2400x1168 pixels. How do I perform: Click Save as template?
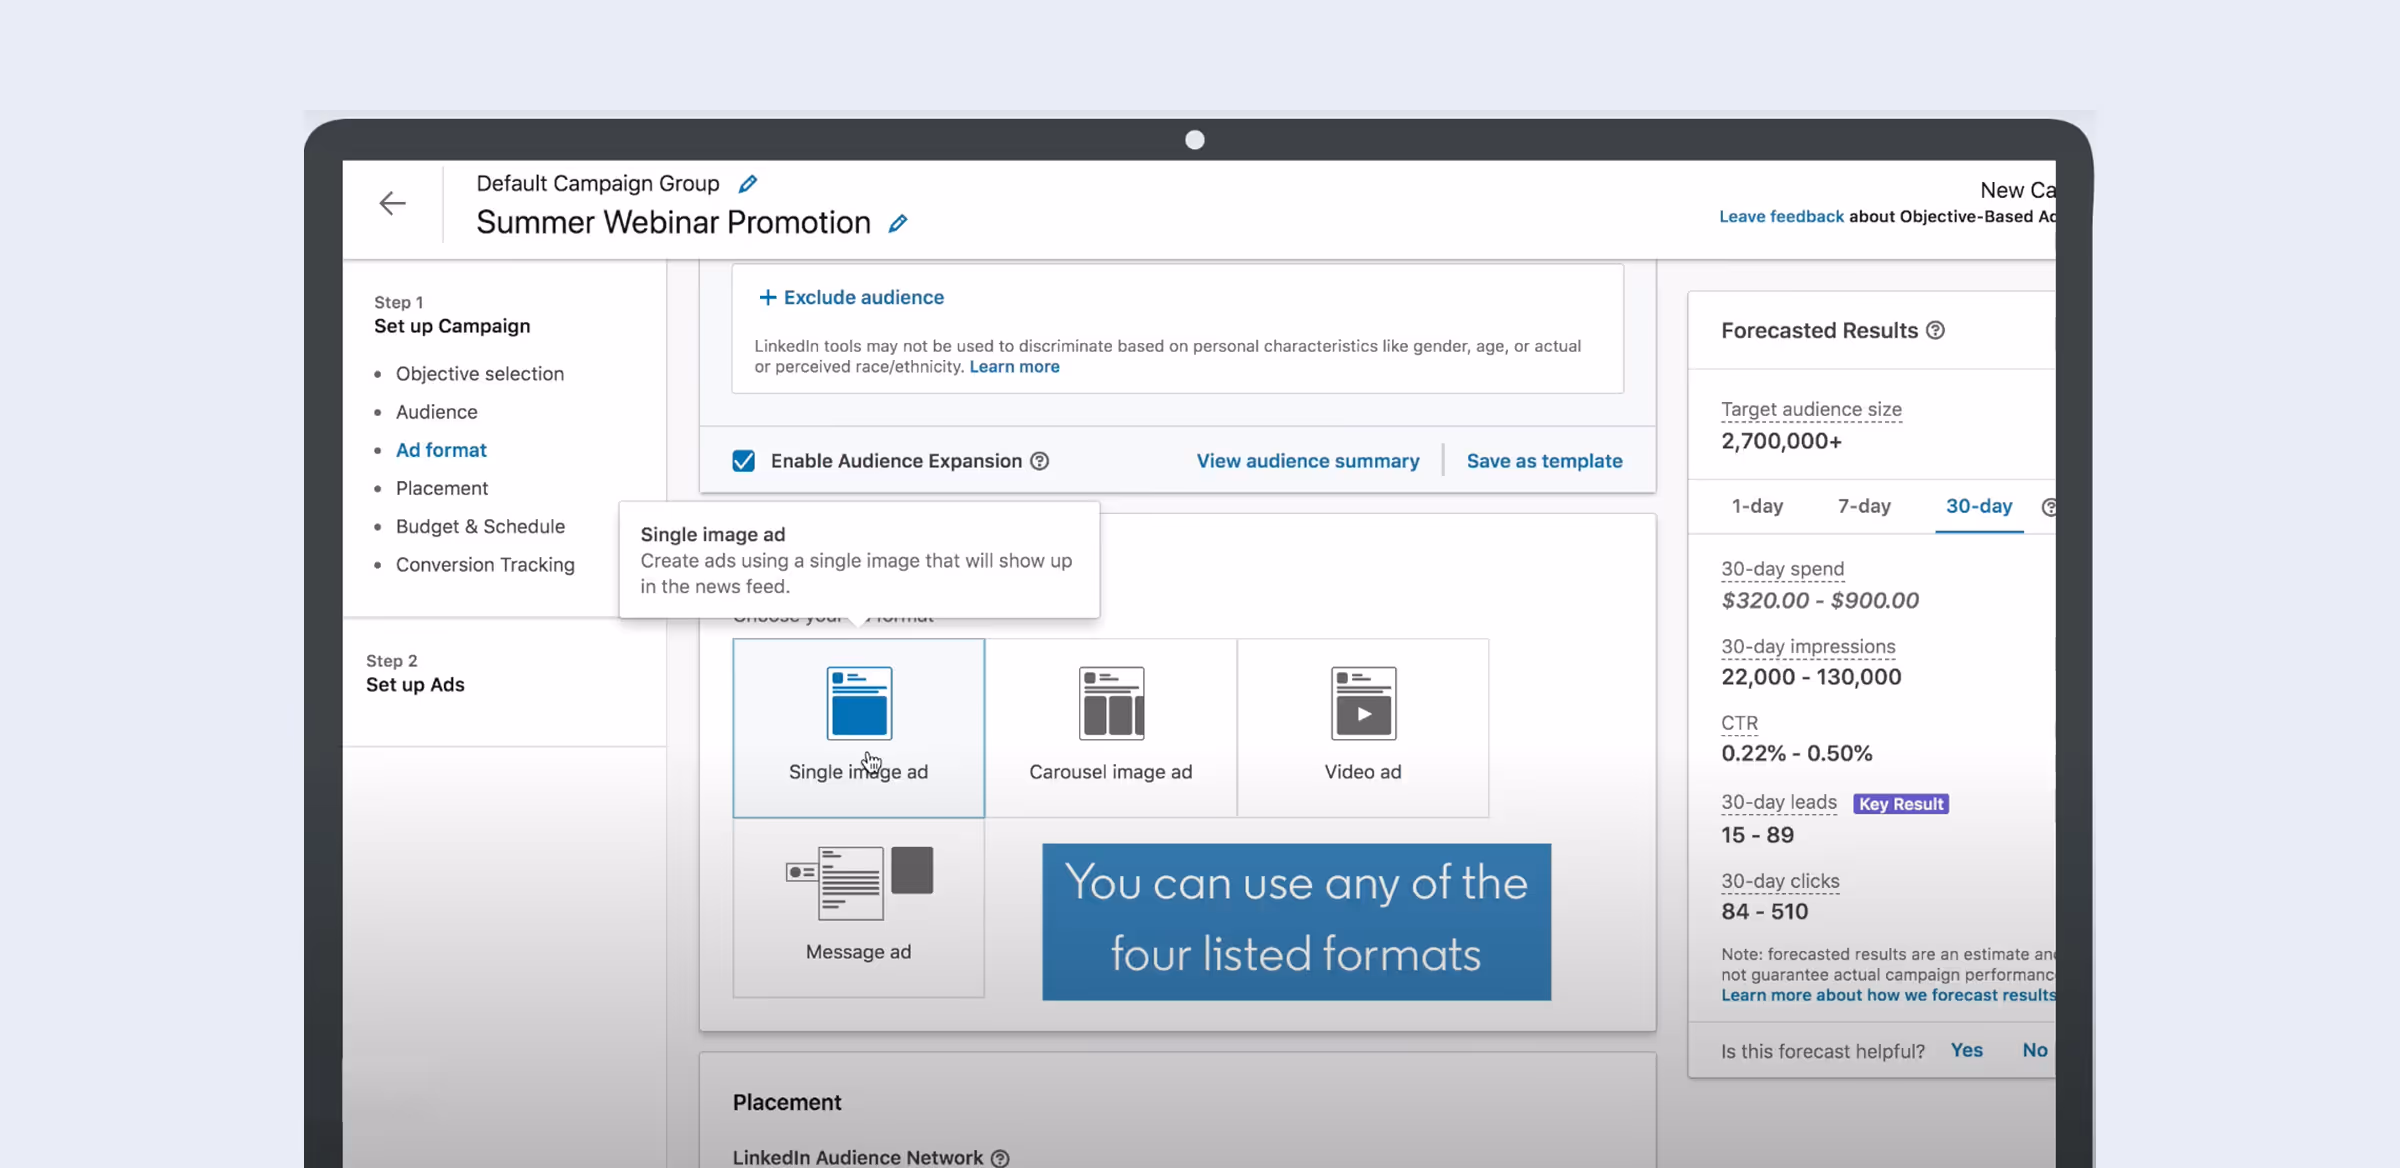(1545, 461)
